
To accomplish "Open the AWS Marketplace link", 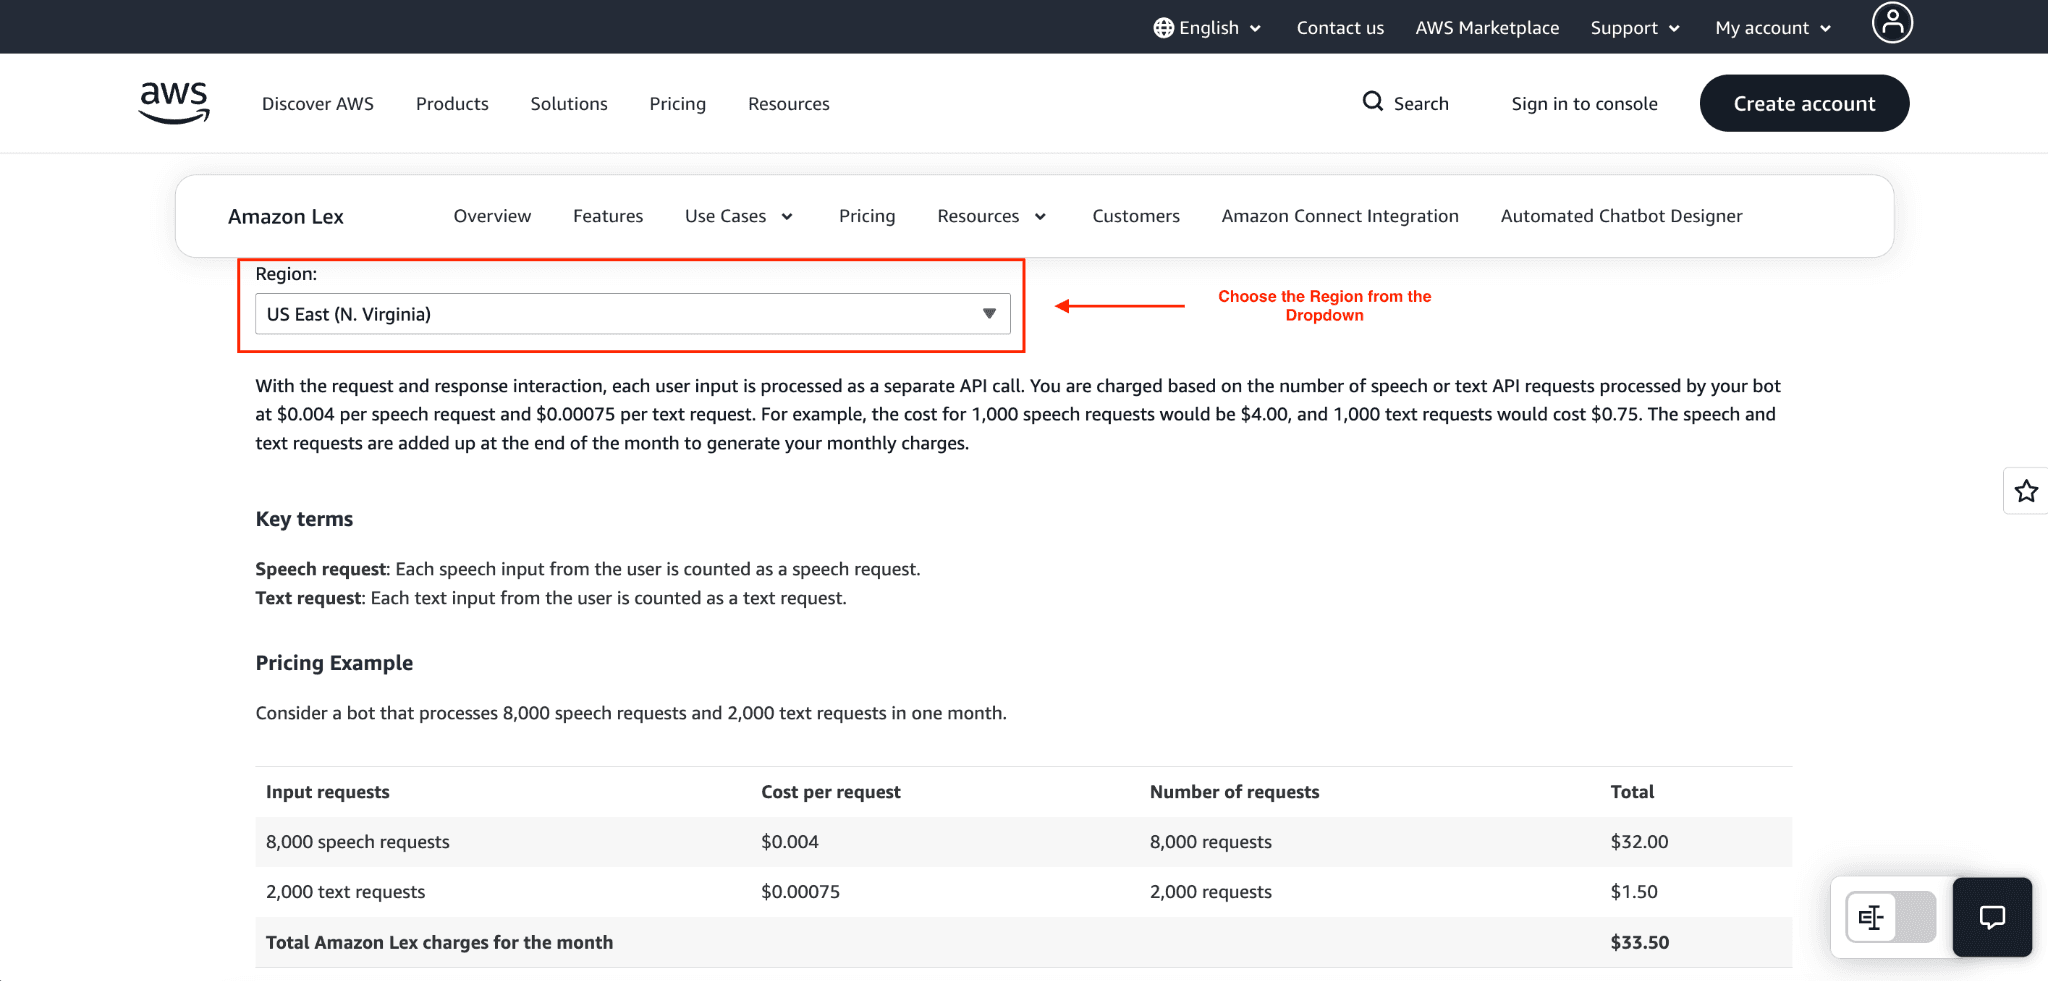I will (x=1487, y=28).
